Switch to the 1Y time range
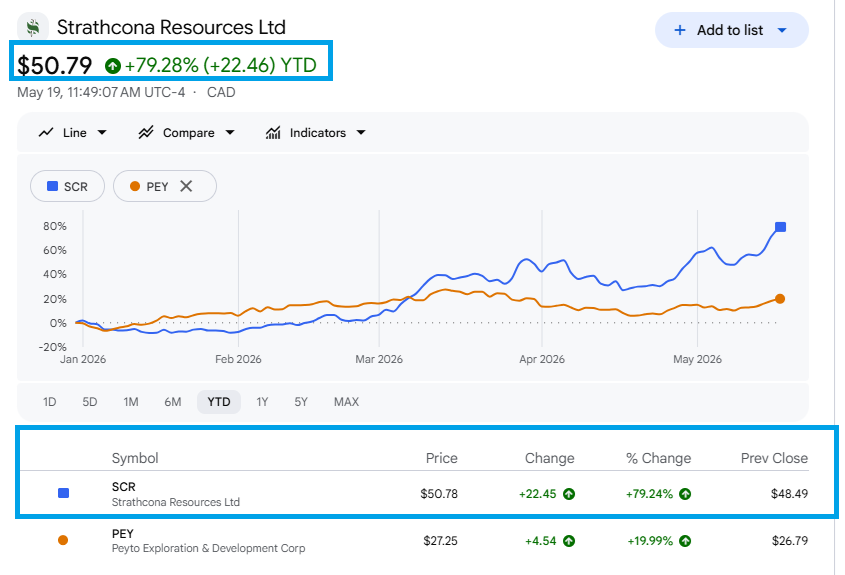This screenshot has height=575, width=845. pos(262,402)
